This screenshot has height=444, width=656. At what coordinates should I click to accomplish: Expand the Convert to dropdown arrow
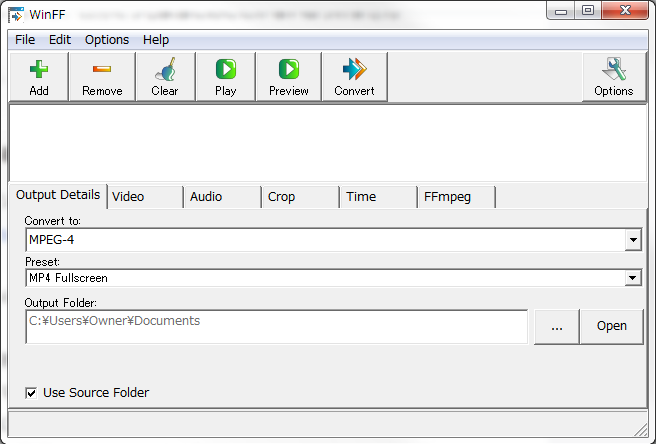(x=633, y=240)
